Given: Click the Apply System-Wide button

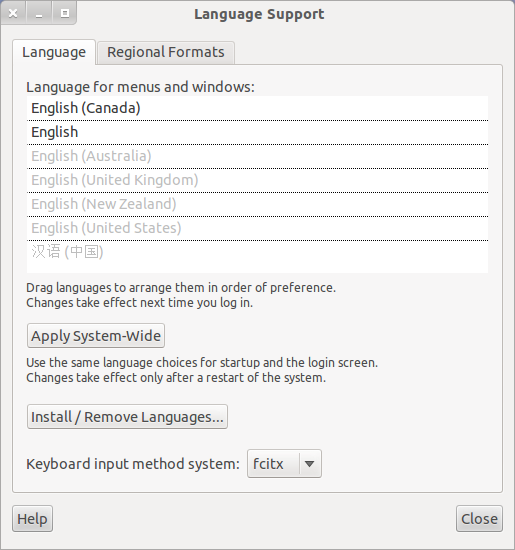Looking at the screenshot, I should click(96, 336).
